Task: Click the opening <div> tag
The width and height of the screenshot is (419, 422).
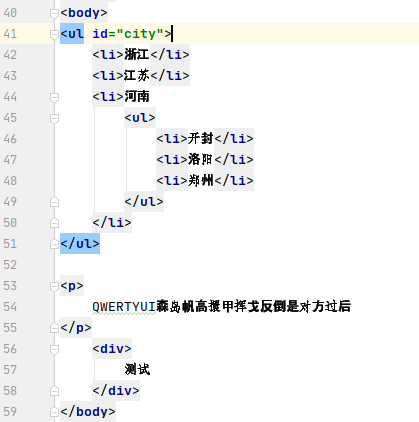Action: [x=112, y=349]
